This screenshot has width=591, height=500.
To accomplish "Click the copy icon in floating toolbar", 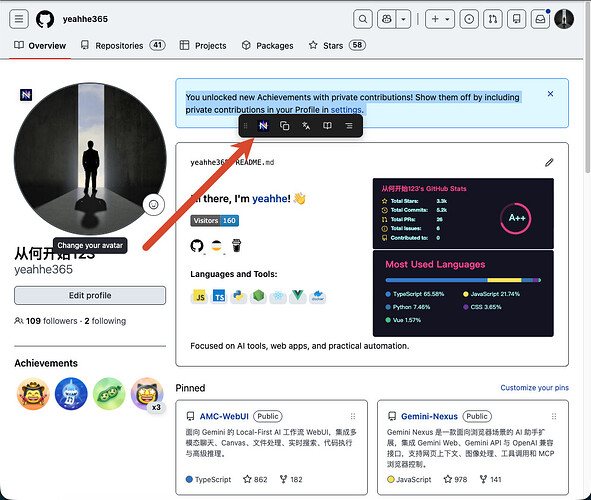I will (285, 125).
